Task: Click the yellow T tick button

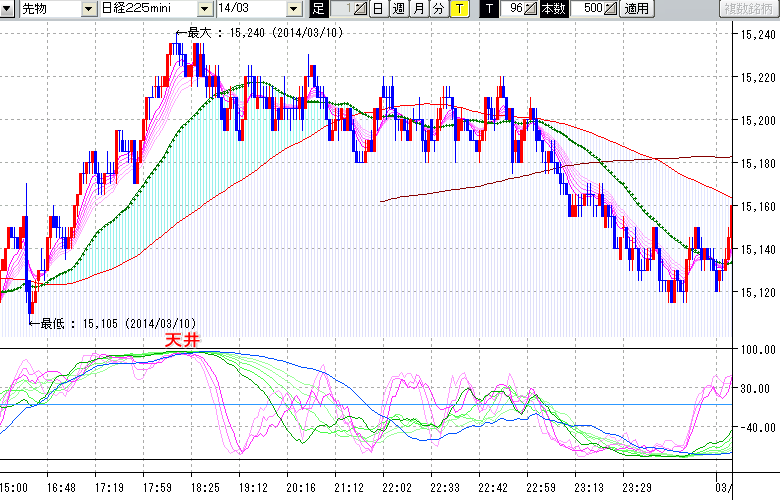Action: [x=458, y=9]
